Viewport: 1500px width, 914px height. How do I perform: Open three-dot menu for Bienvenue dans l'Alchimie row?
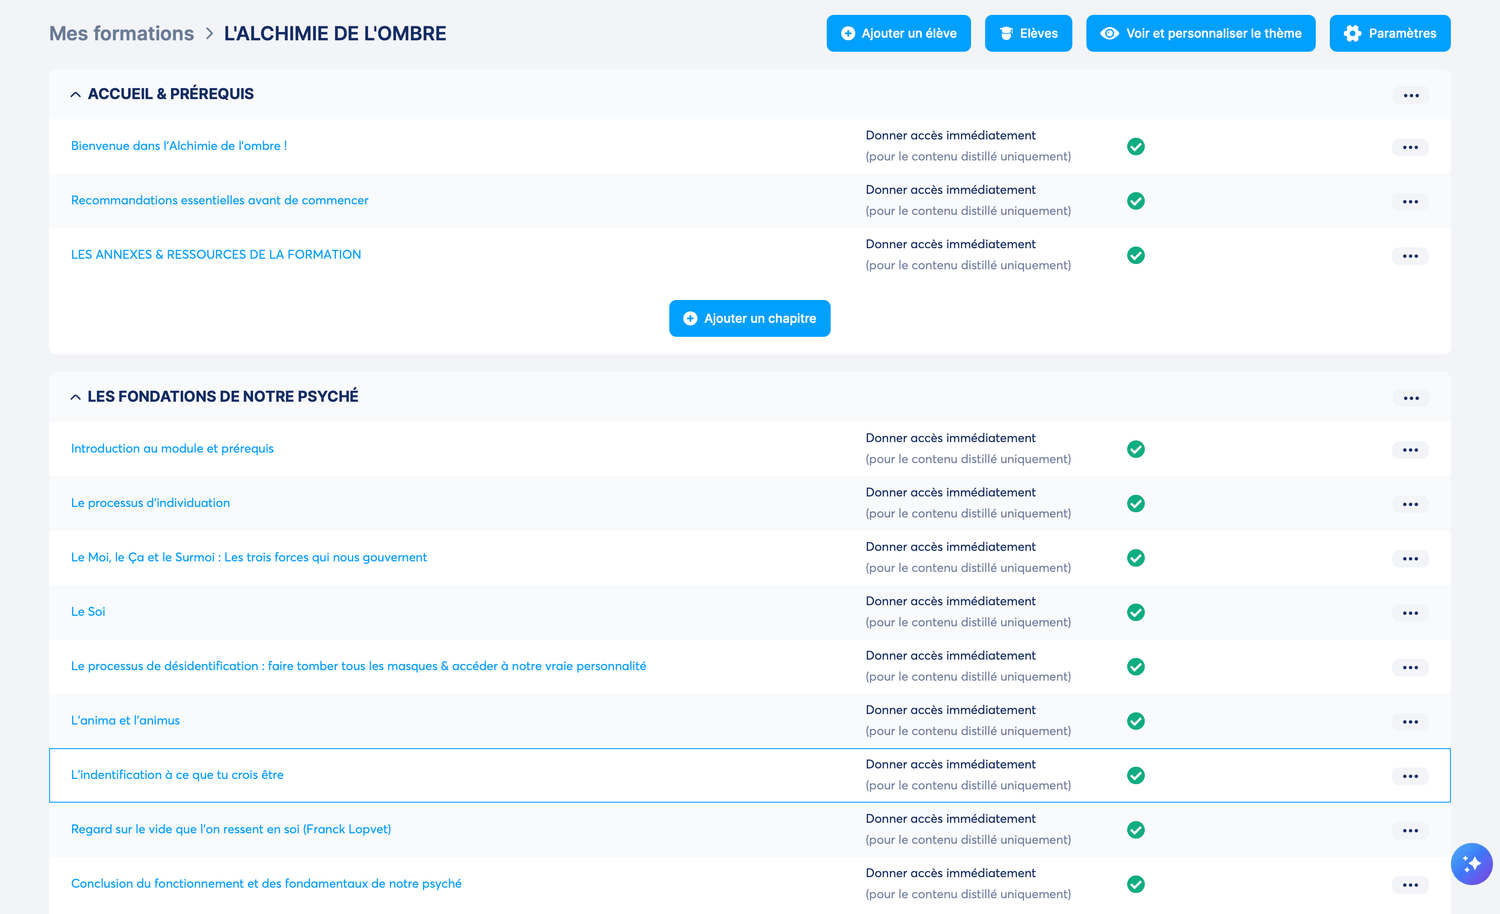tap(1410, 147)
